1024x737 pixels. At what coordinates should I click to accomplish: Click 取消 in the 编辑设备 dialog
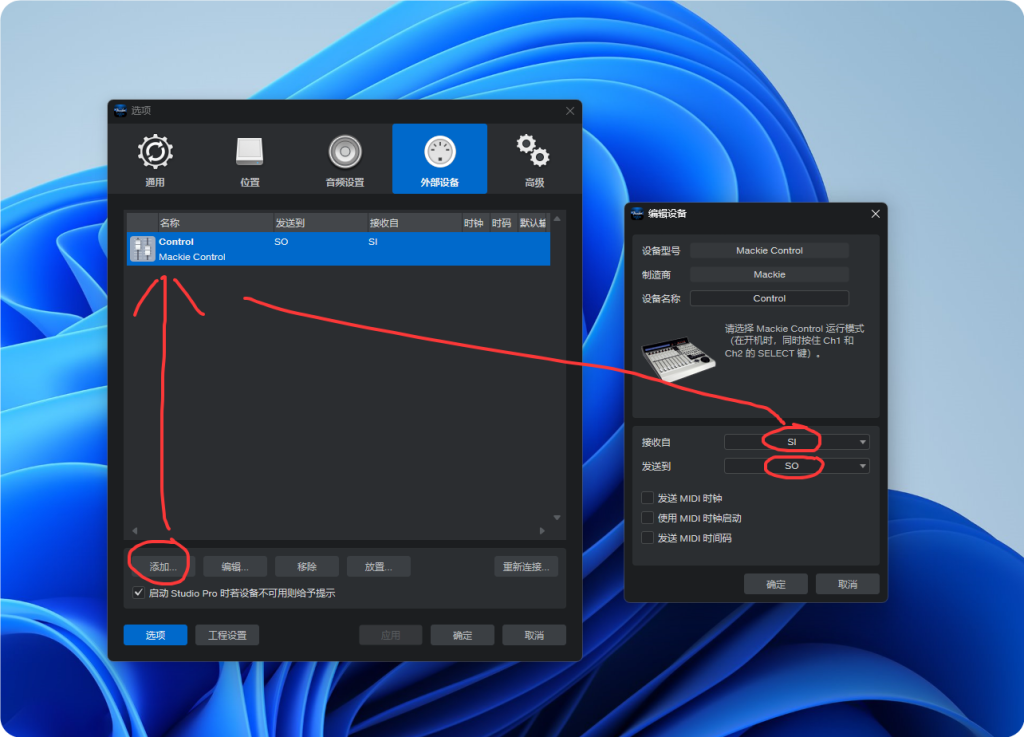(848, 584)
